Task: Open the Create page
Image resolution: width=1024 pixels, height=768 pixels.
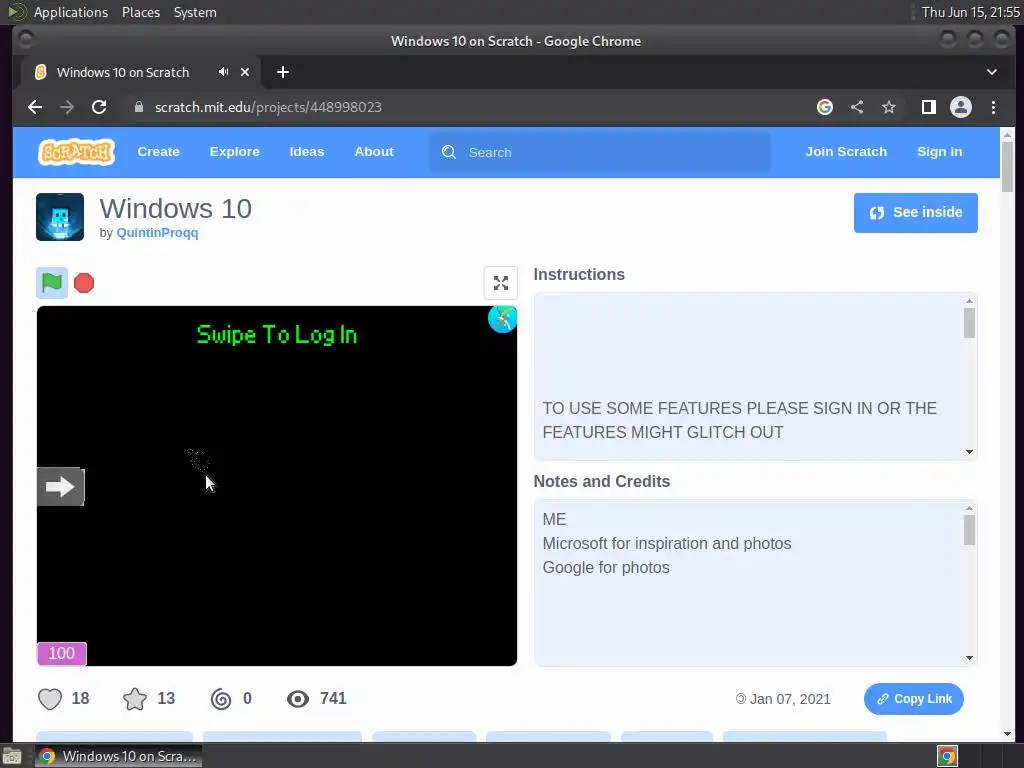Action: (159, 152)
